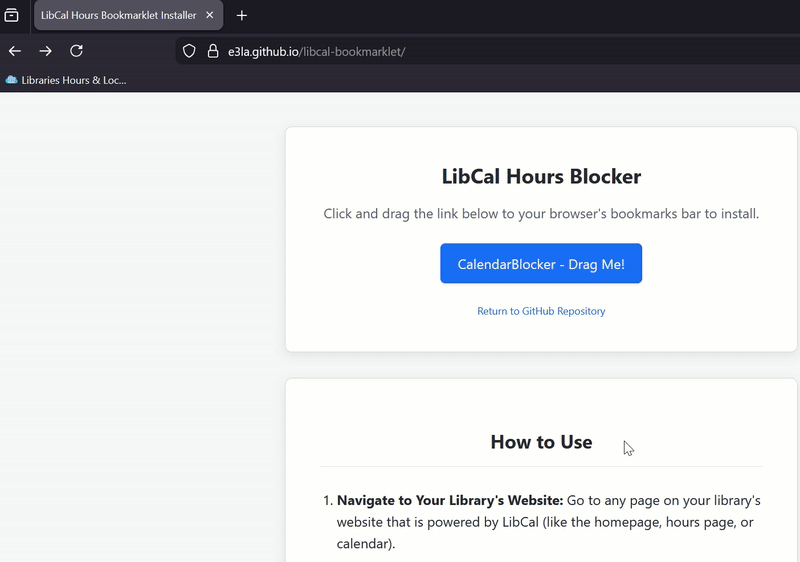
Task: Open the tab overview icon in the corner
Action: [11, 15]
